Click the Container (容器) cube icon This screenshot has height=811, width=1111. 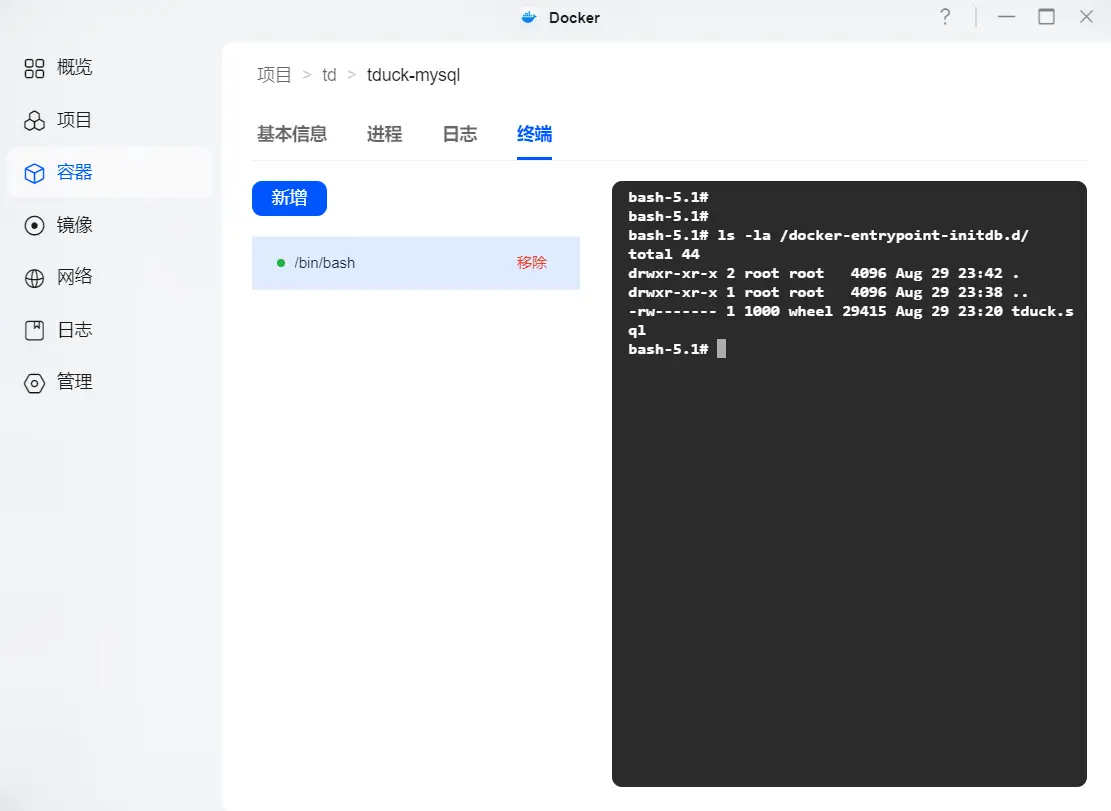coord(34,173)
